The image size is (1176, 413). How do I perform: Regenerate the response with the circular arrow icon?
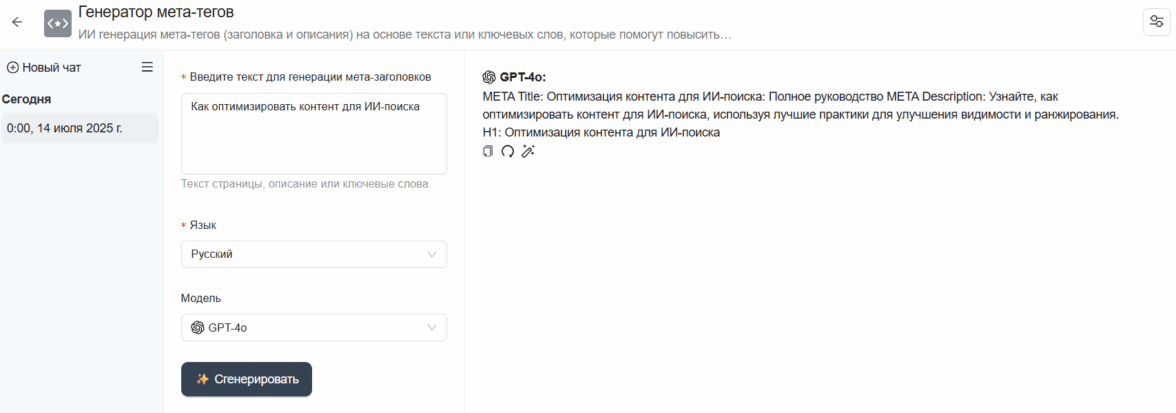coord(507,151)
